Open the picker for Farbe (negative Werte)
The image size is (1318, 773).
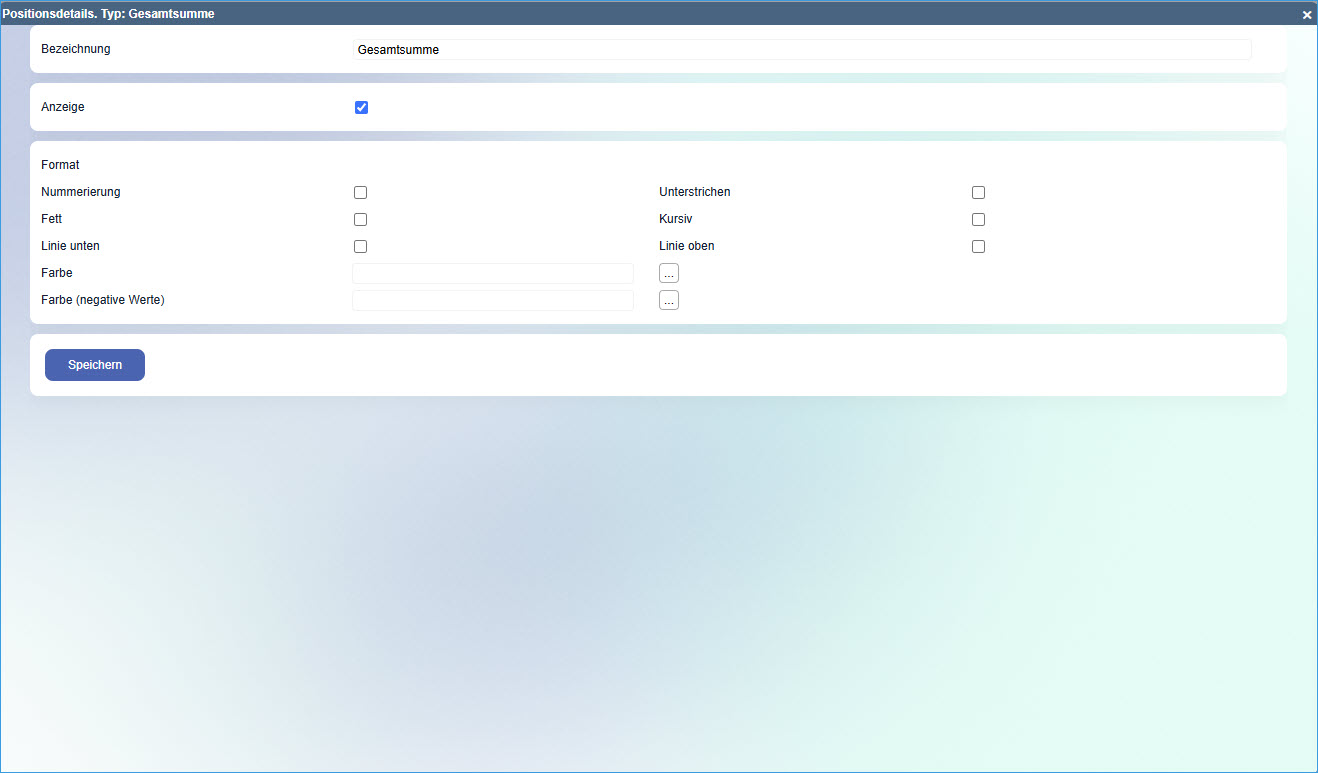(x=669, y=300)
